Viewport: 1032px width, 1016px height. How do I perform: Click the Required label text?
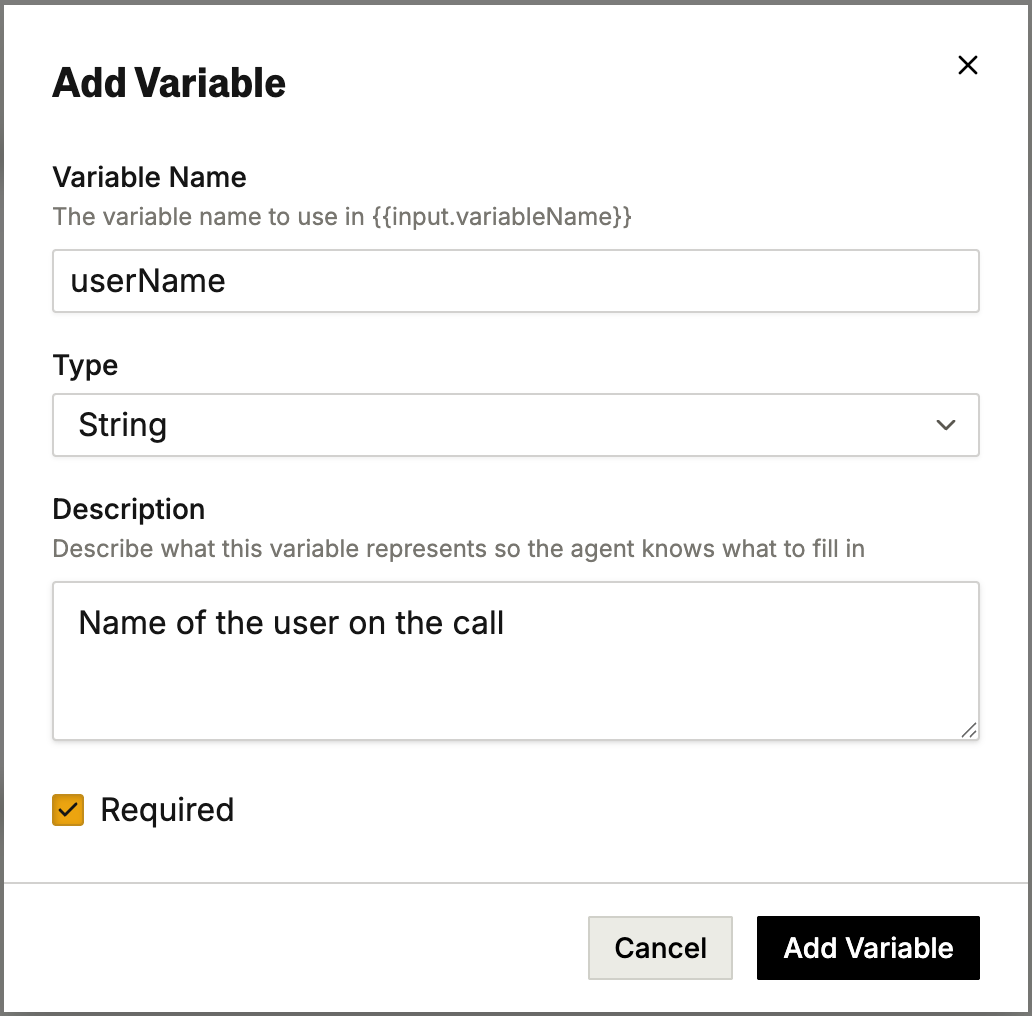(167, 810)
